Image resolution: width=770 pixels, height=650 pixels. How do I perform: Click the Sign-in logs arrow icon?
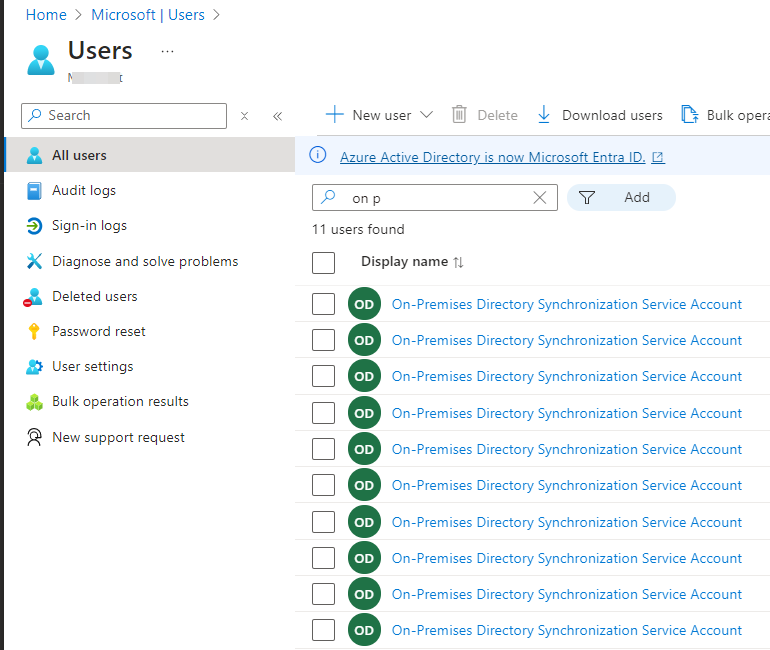pos(34,226)
